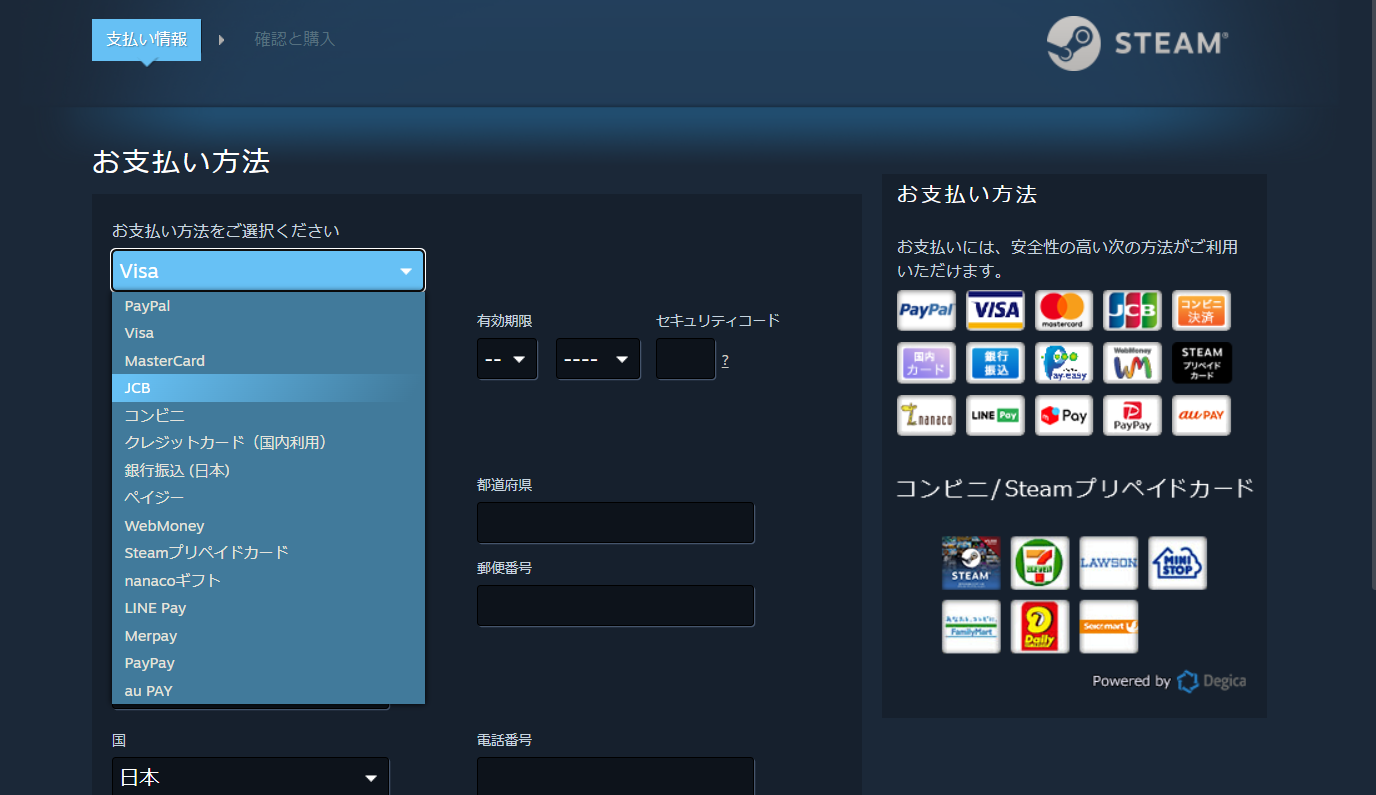Click the 郵便番号 input field

615,605
